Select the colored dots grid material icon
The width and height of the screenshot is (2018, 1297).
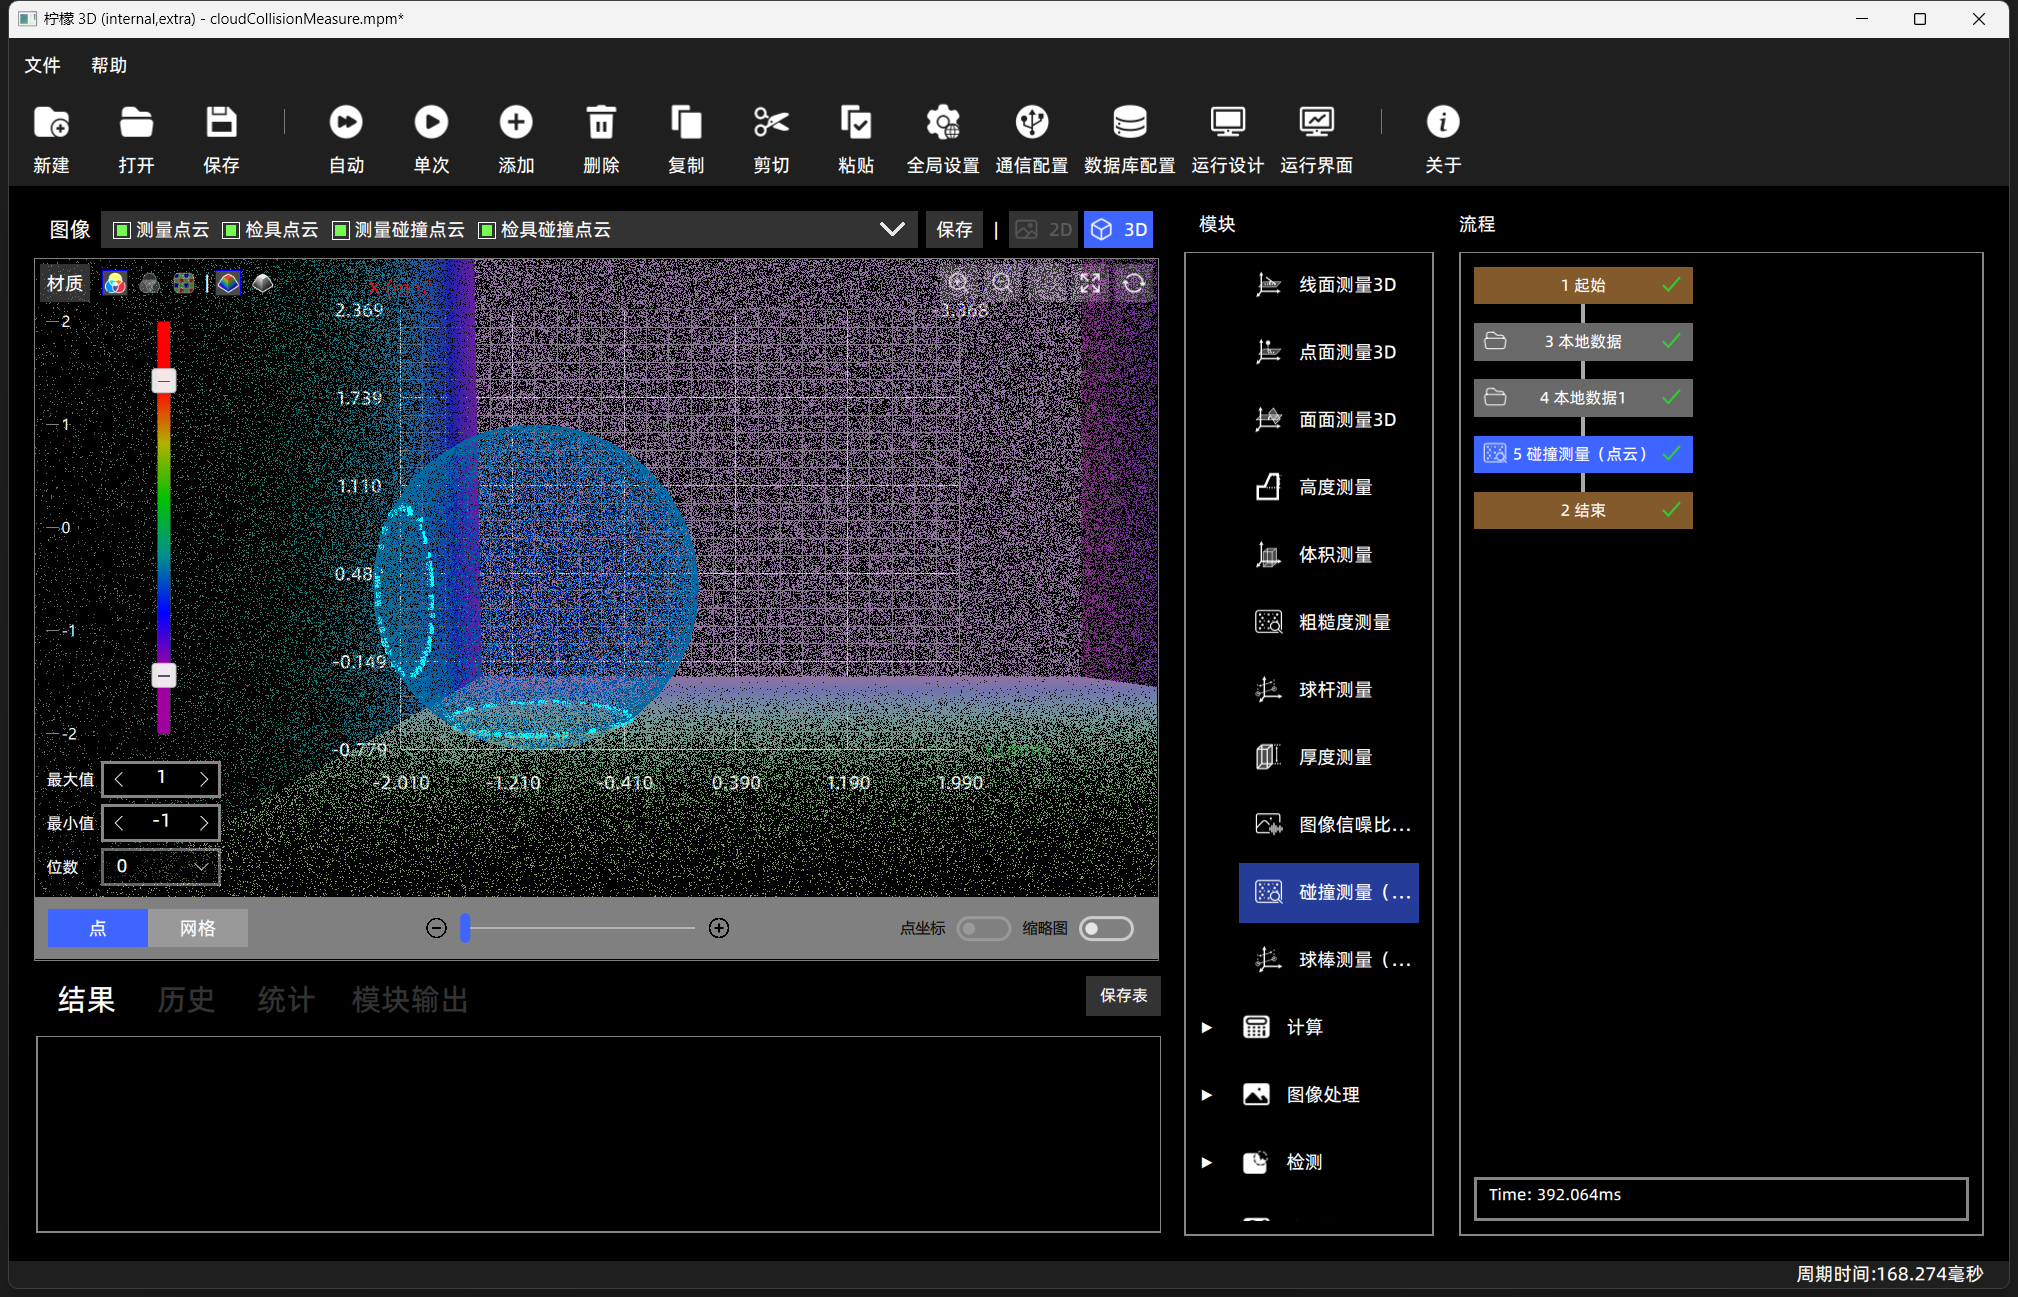pyautogui.click(x=184, y=284)
